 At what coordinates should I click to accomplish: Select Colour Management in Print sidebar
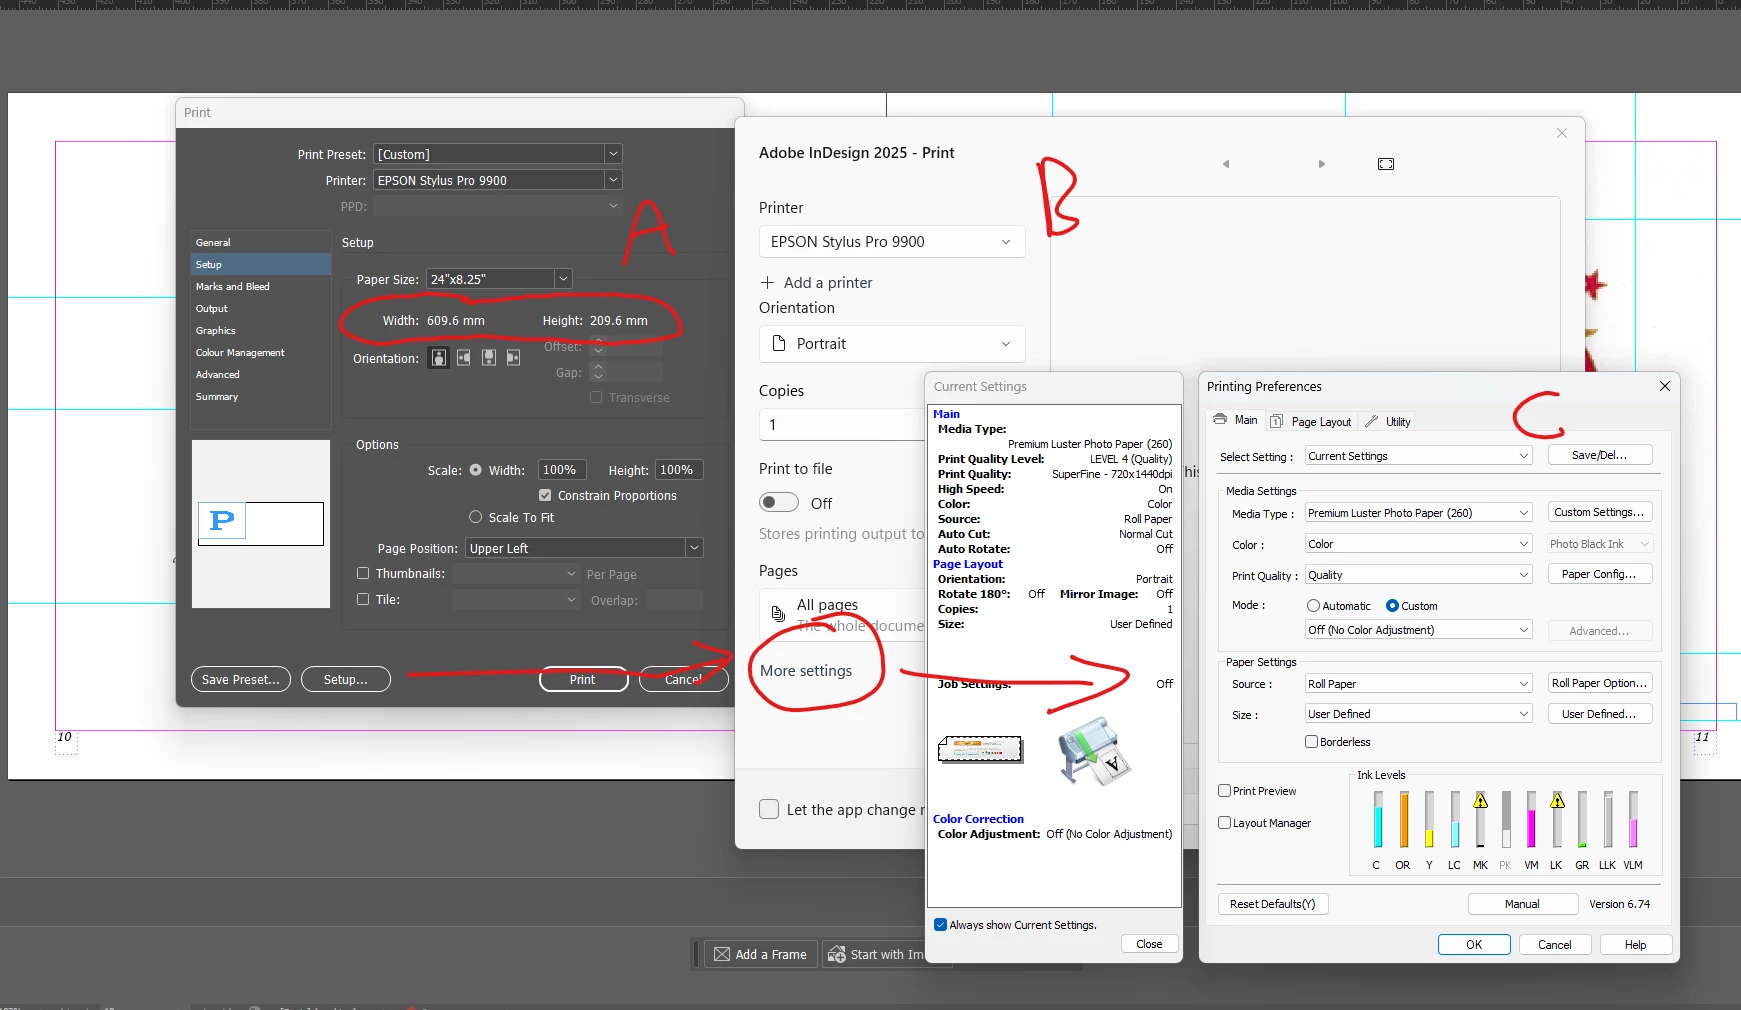pos(261,352)
